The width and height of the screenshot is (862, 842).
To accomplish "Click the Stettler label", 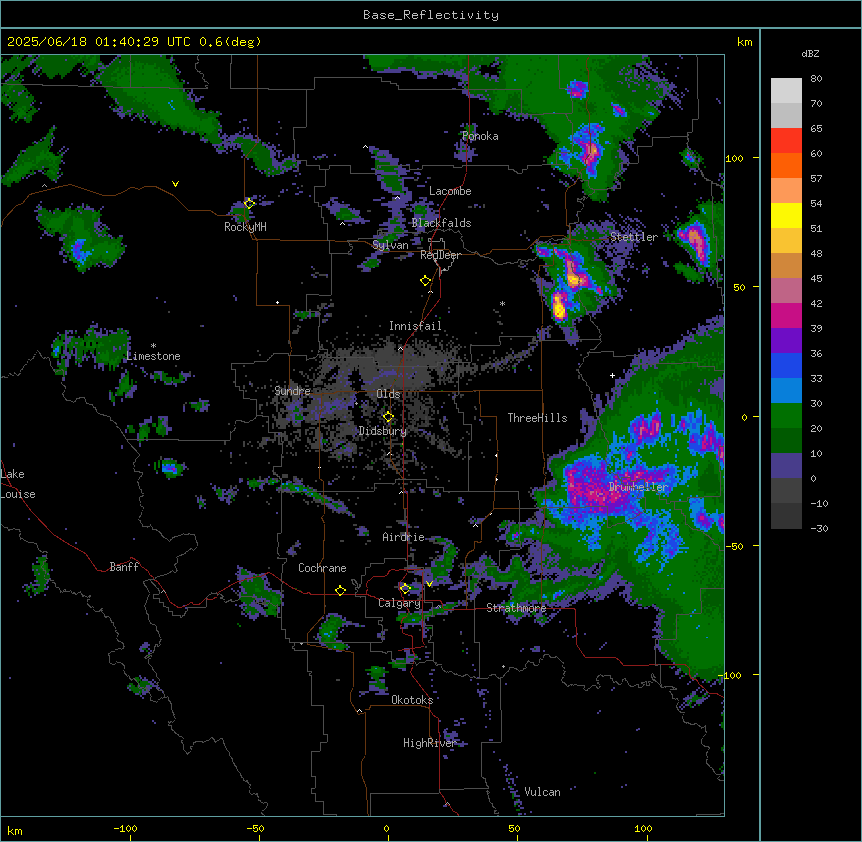I will (634, 237).
